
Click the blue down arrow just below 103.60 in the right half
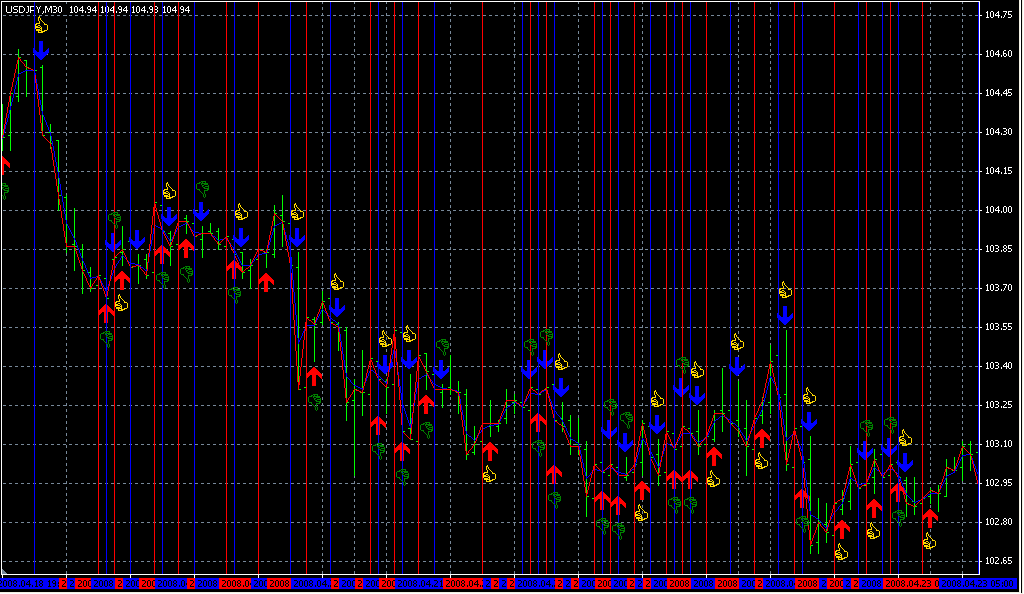[785, 315]
